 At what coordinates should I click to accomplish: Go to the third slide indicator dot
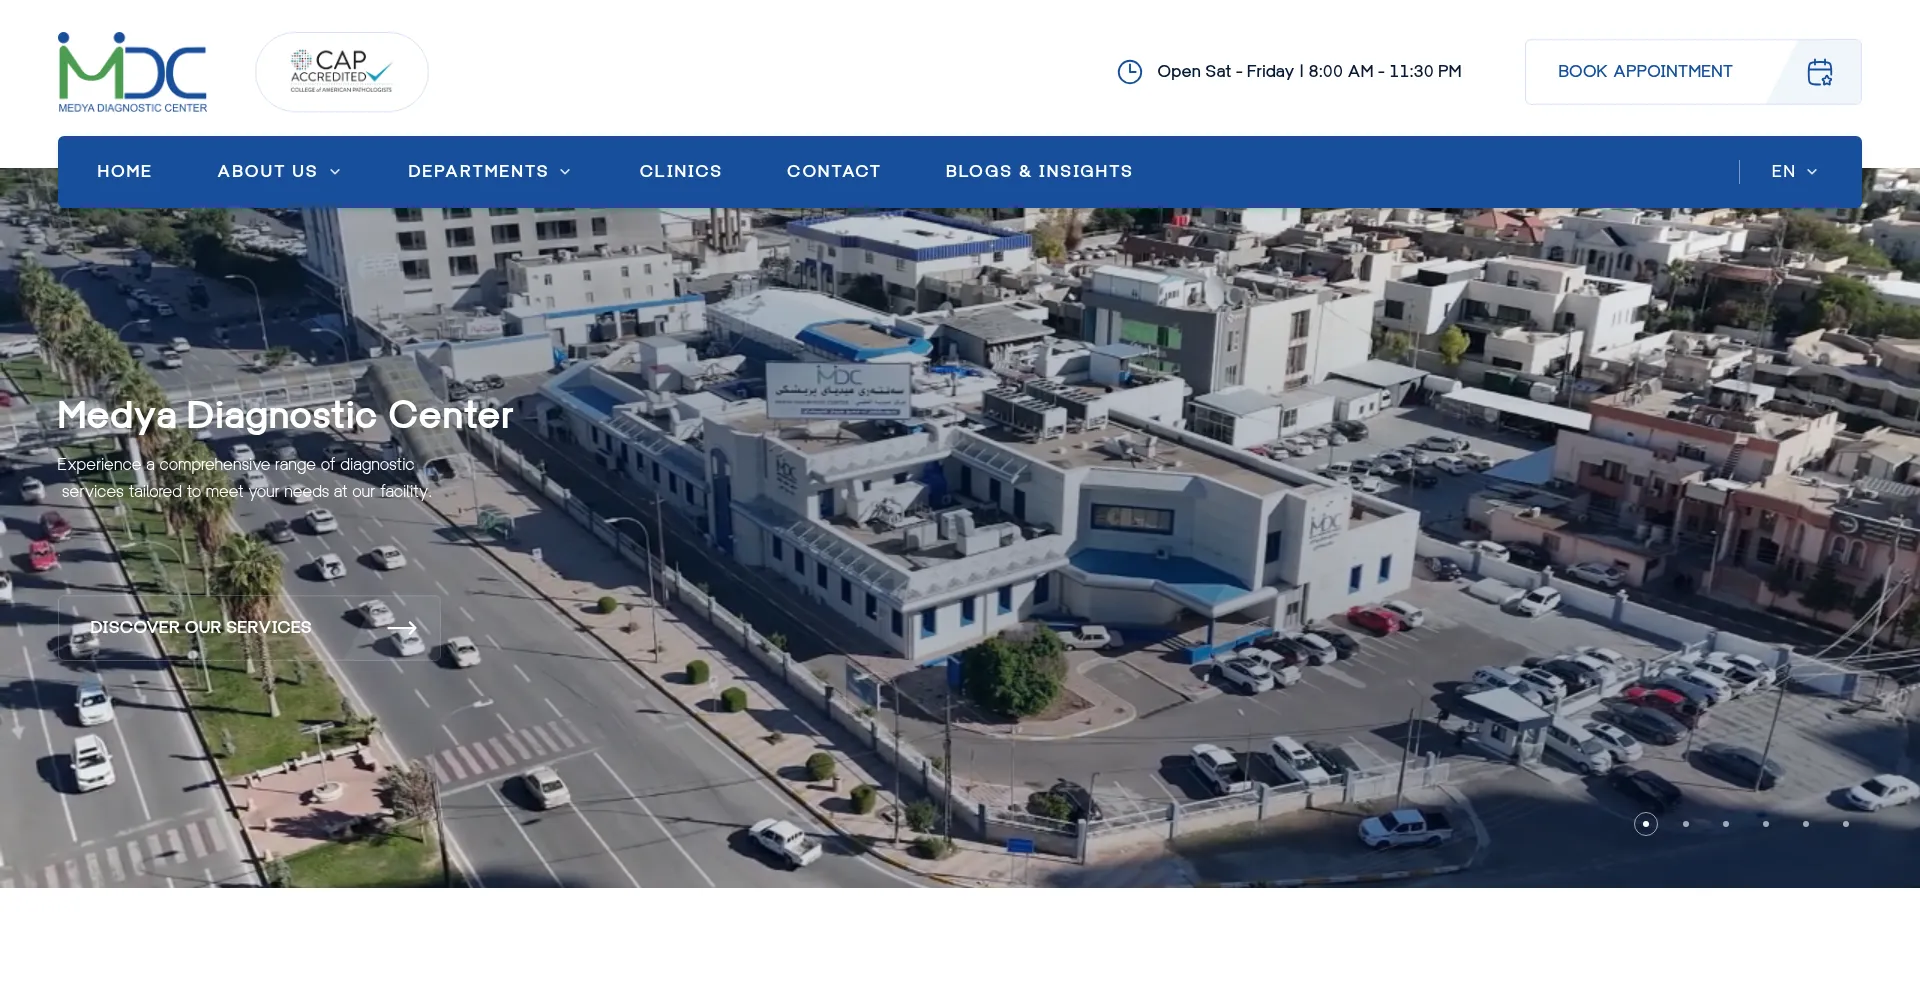pyautogui.click(x=1726, y=824)
